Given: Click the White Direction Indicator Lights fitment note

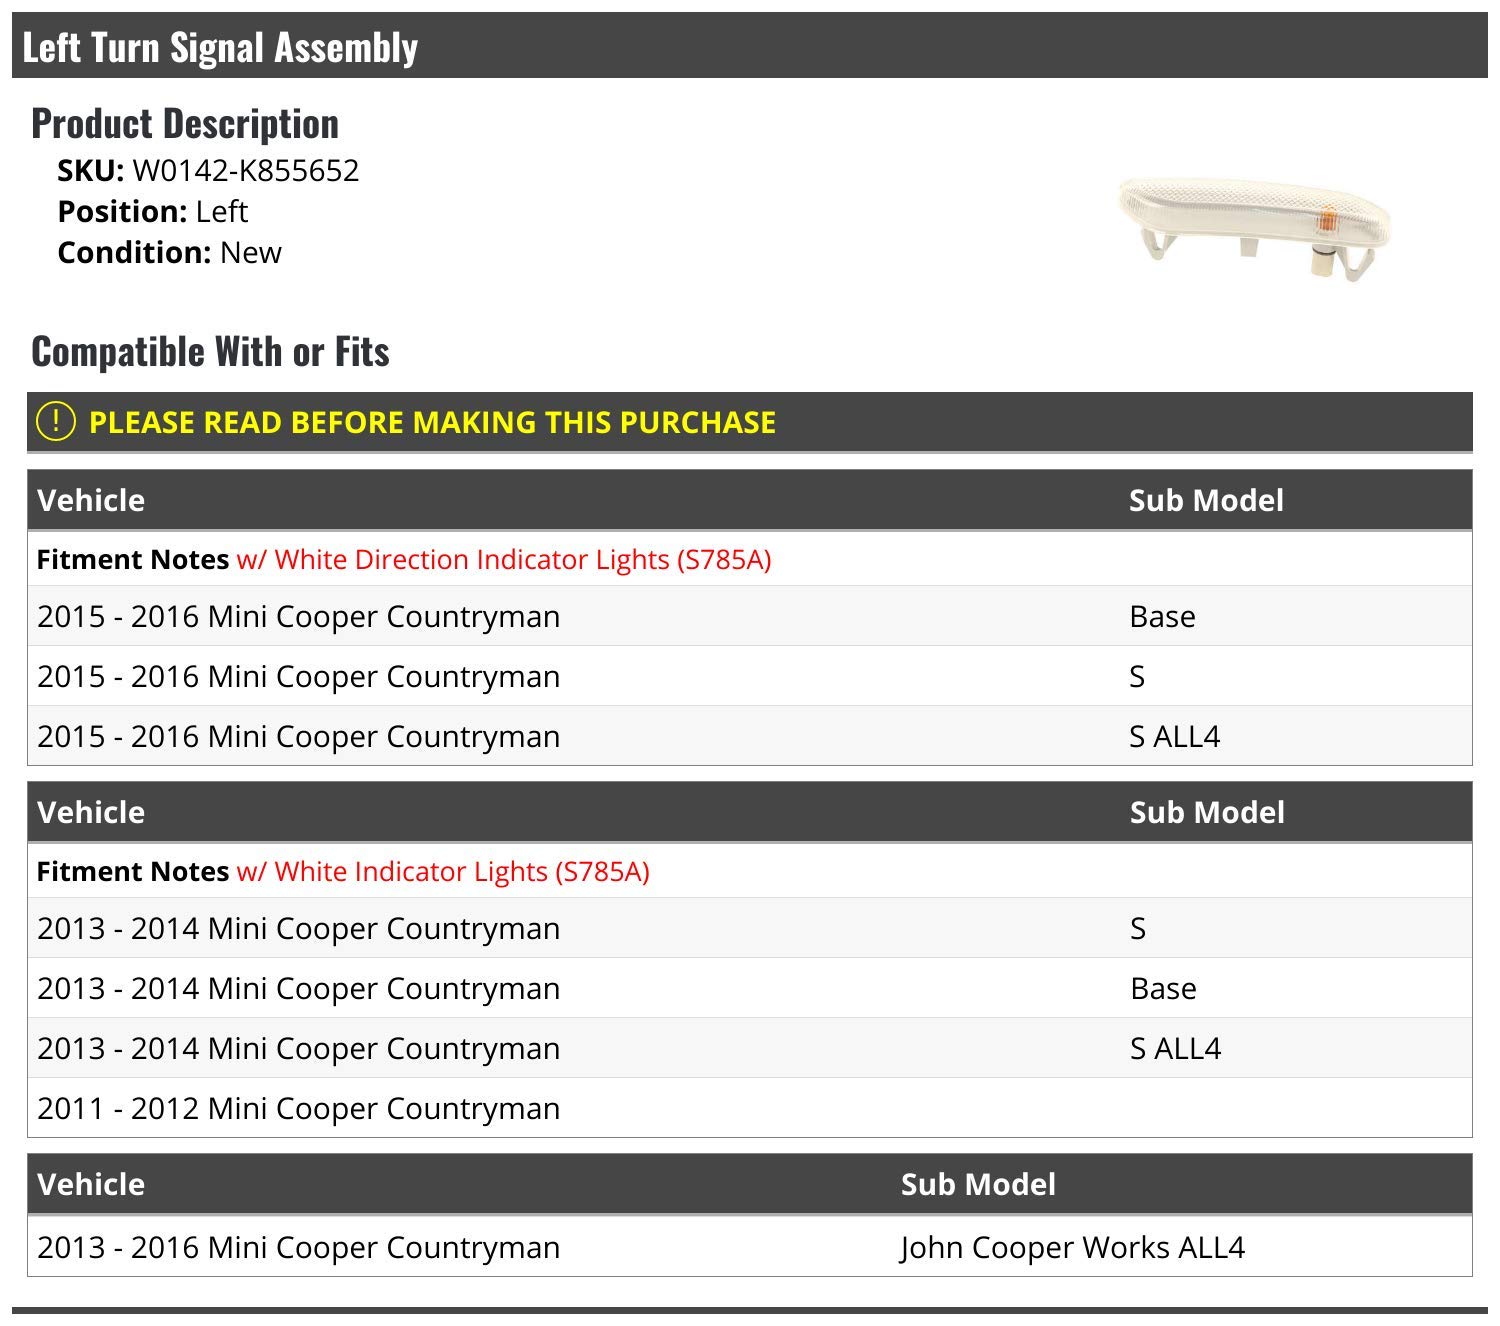Looking at the screenshot, I should [503, 559].
